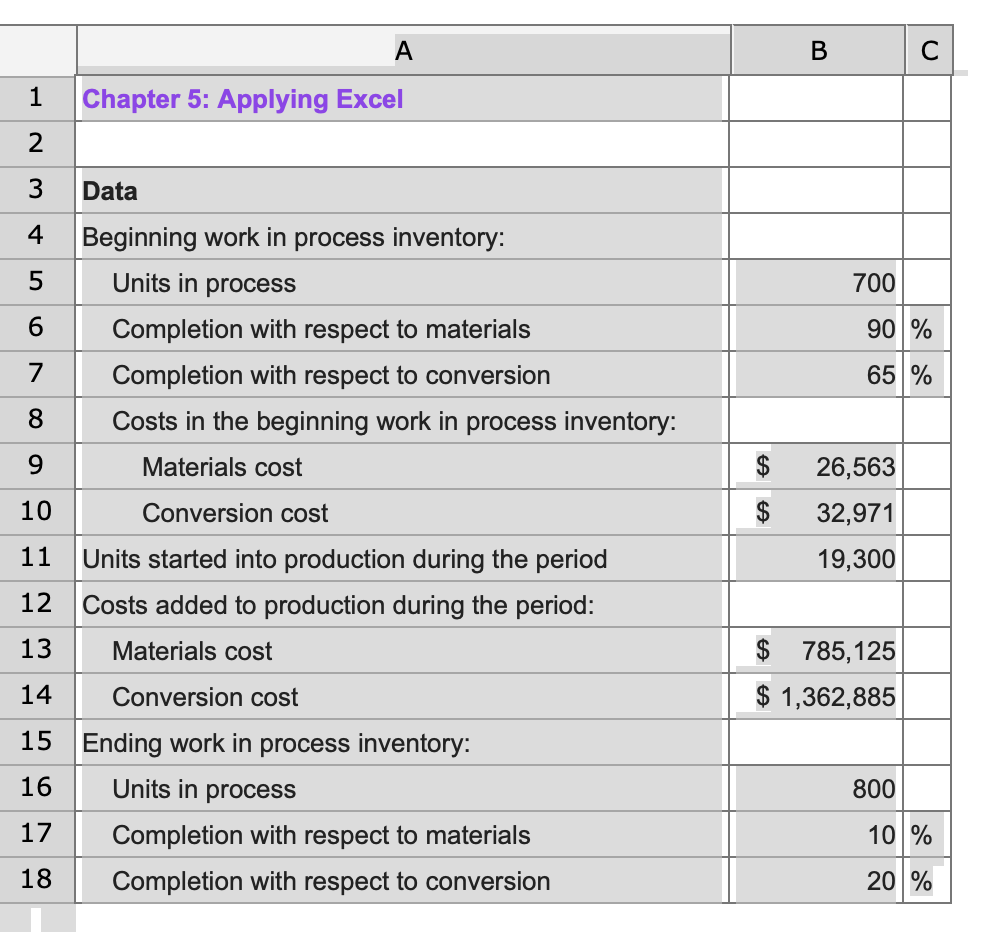Select the 20 % ending conversion completion cell
The image size is (996, 932).
click(x=818, y=881)
